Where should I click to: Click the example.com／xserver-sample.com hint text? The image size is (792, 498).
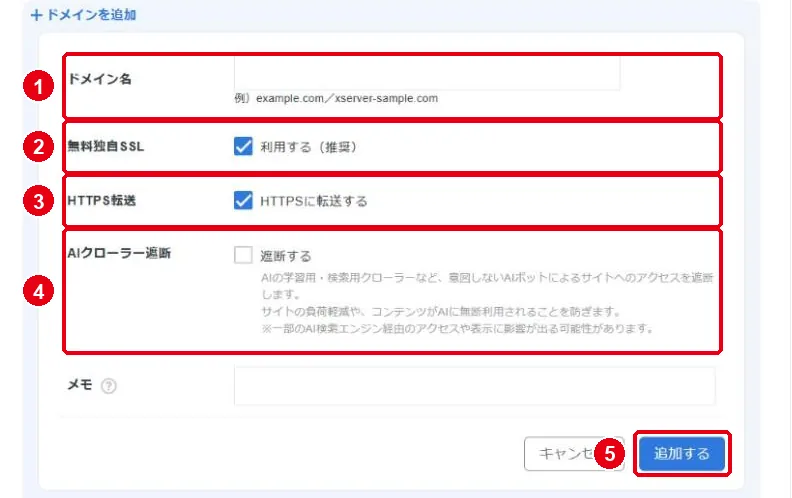pyautogui.click(x=347, y=98)
